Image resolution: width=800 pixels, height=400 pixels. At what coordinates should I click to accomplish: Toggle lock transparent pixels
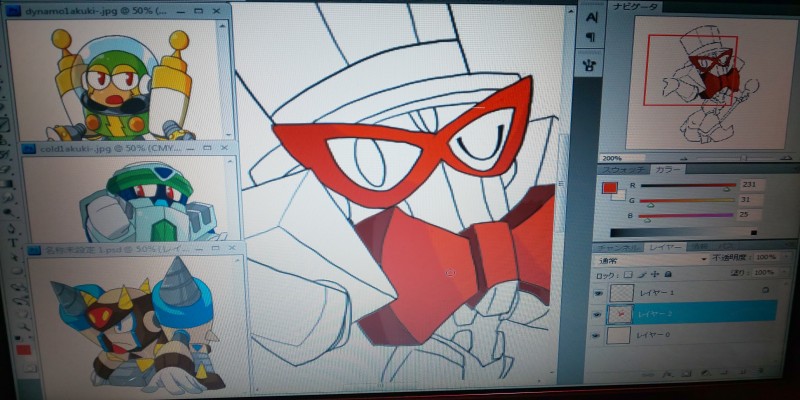tap(628, 274)
